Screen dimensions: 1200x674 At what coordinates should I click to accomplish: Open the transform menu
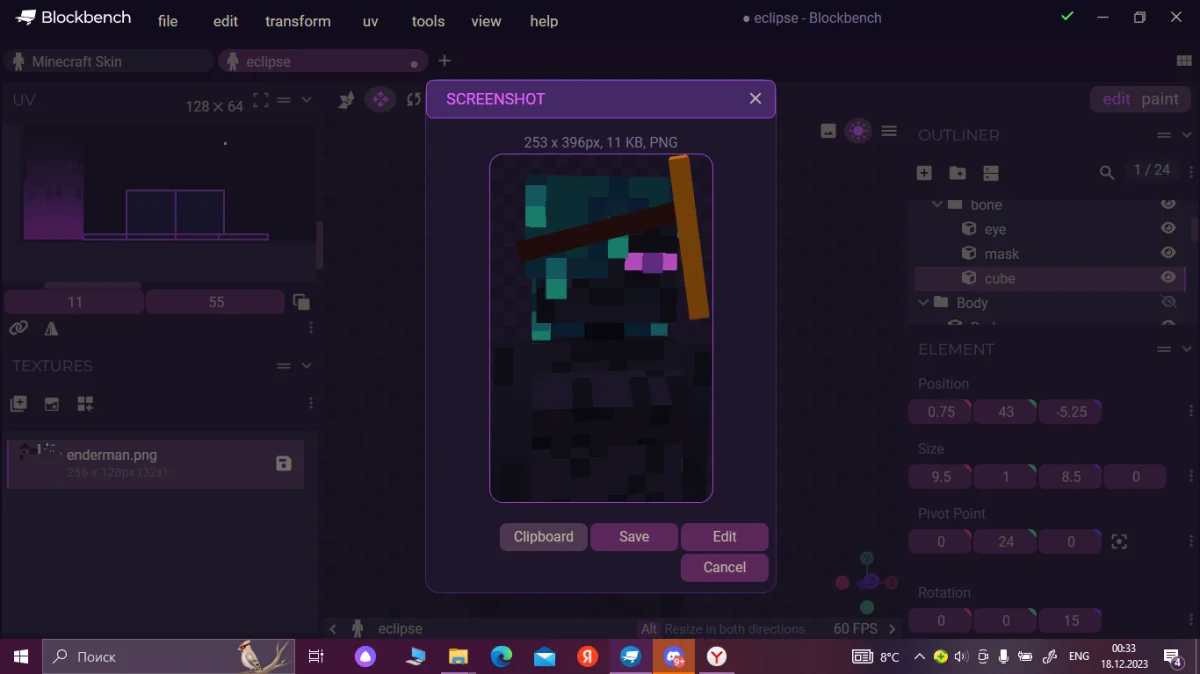pos(298,21)
